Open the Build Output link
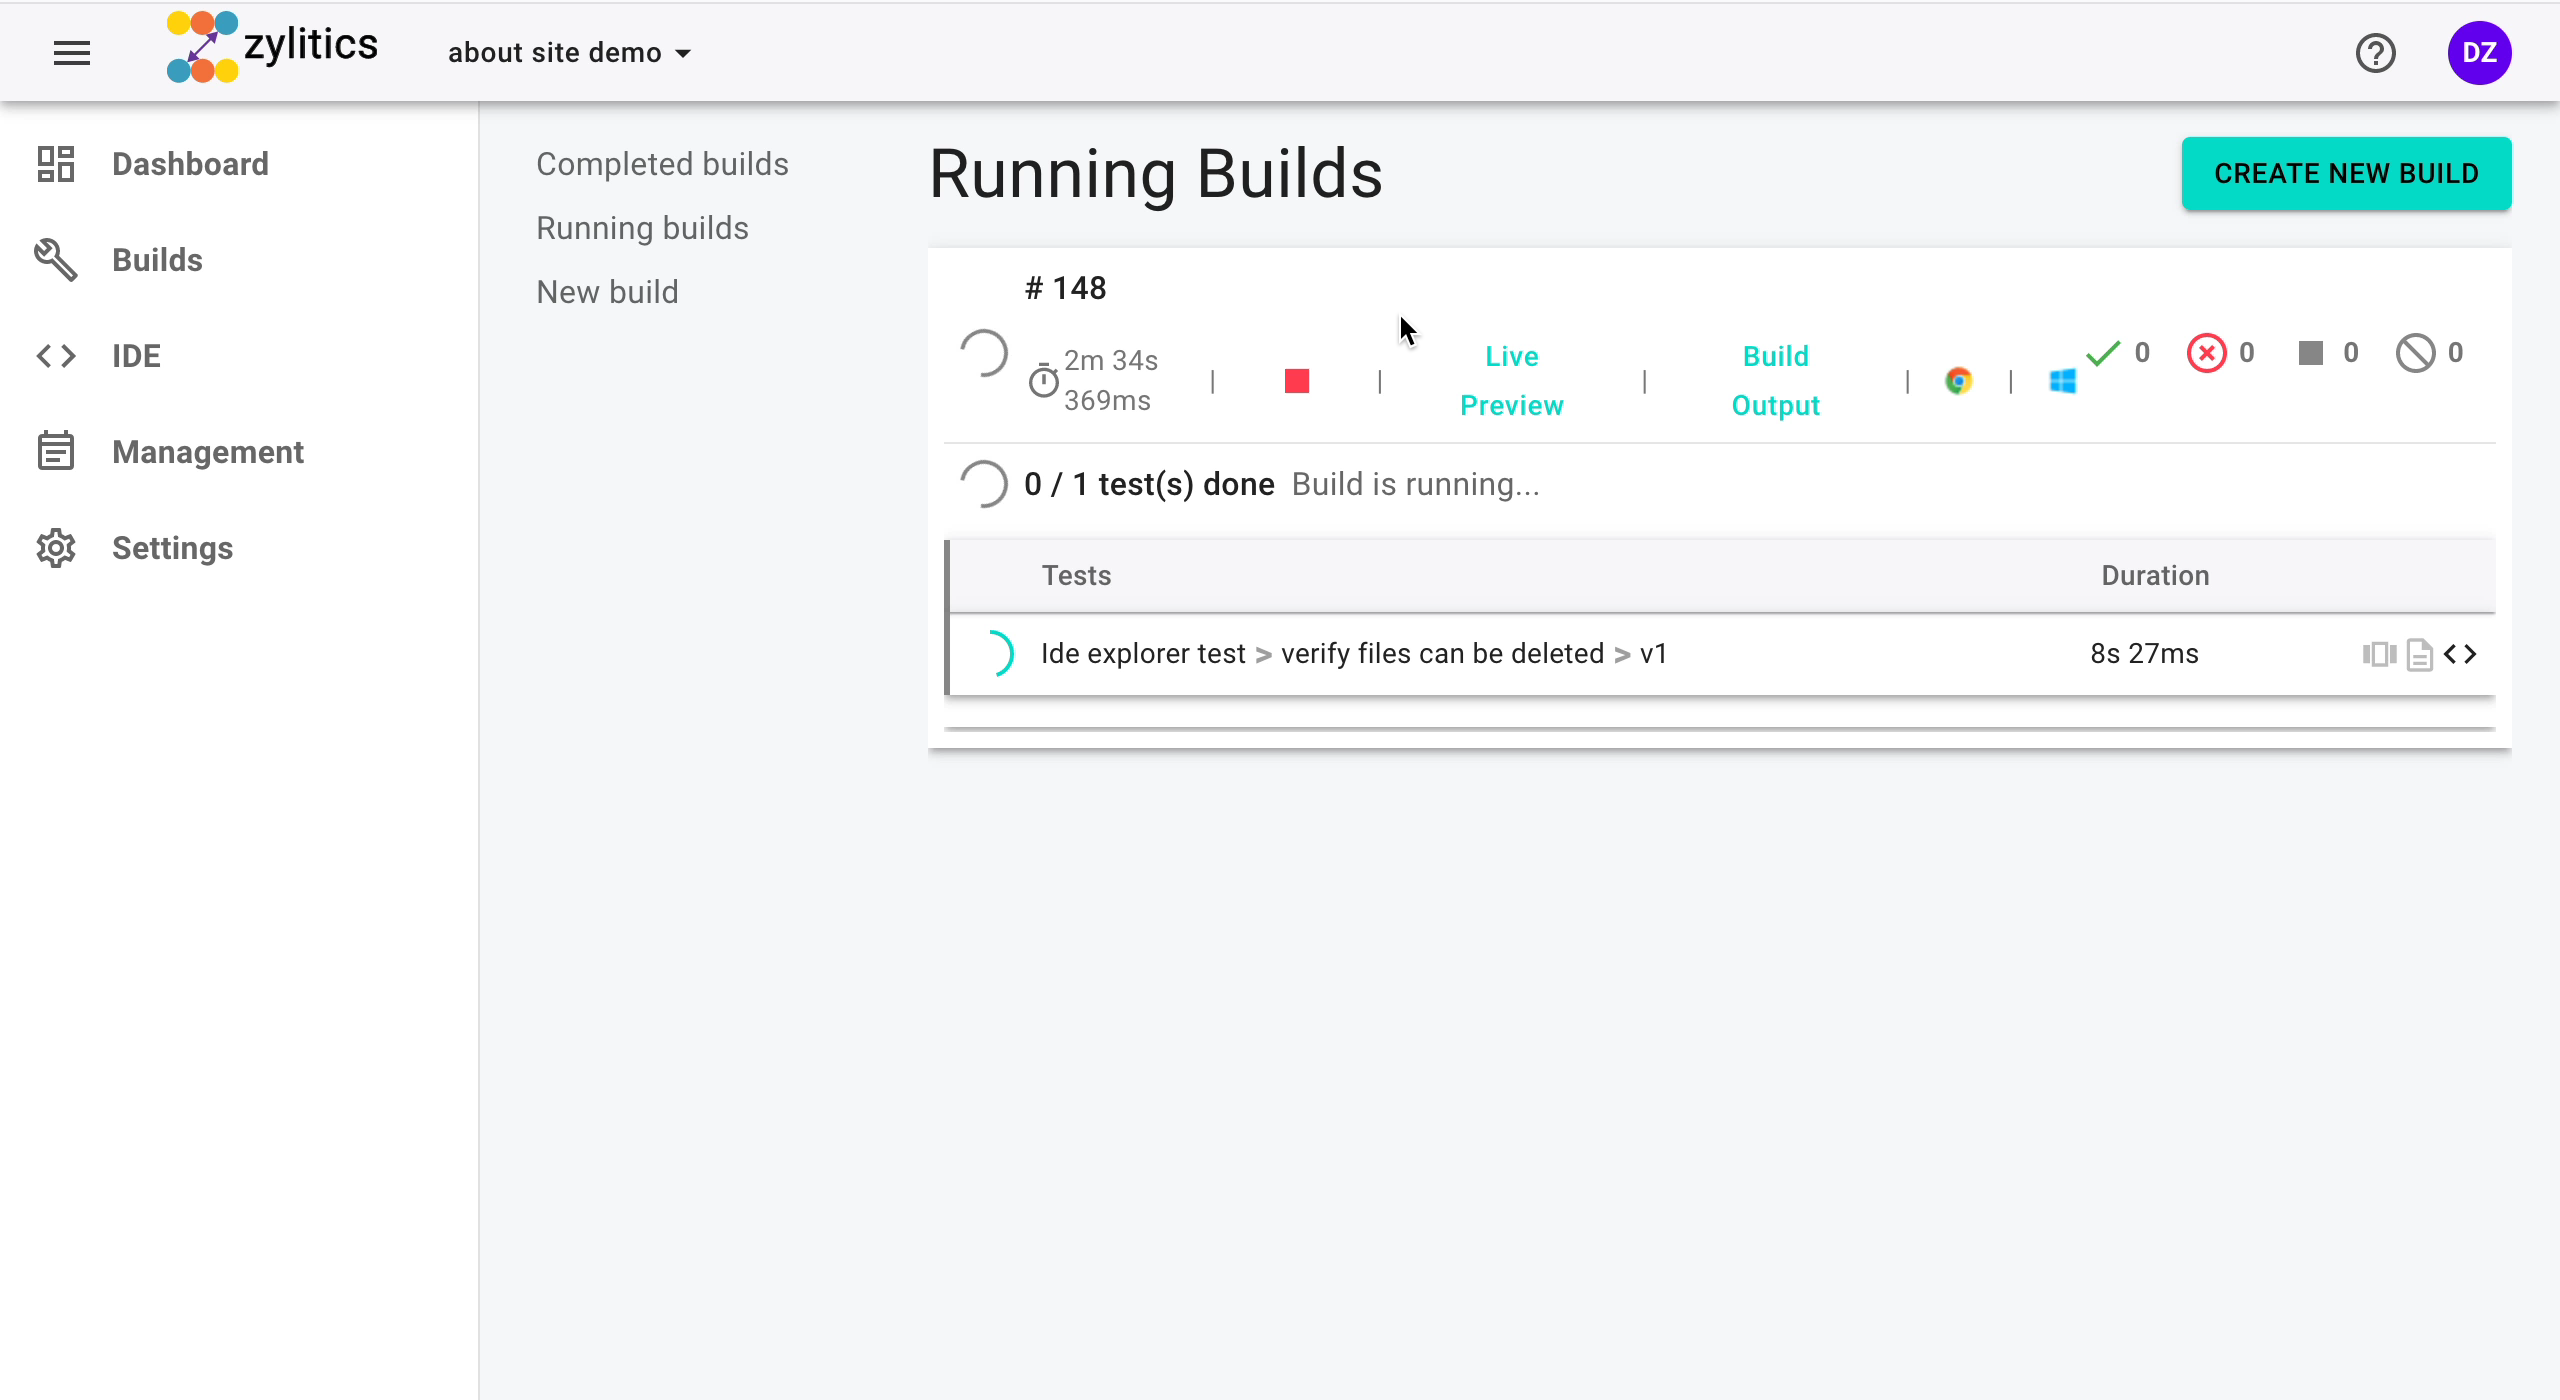Image resolution: width=2560 pixels, height=1400 pixels. tap(1775, 381)
